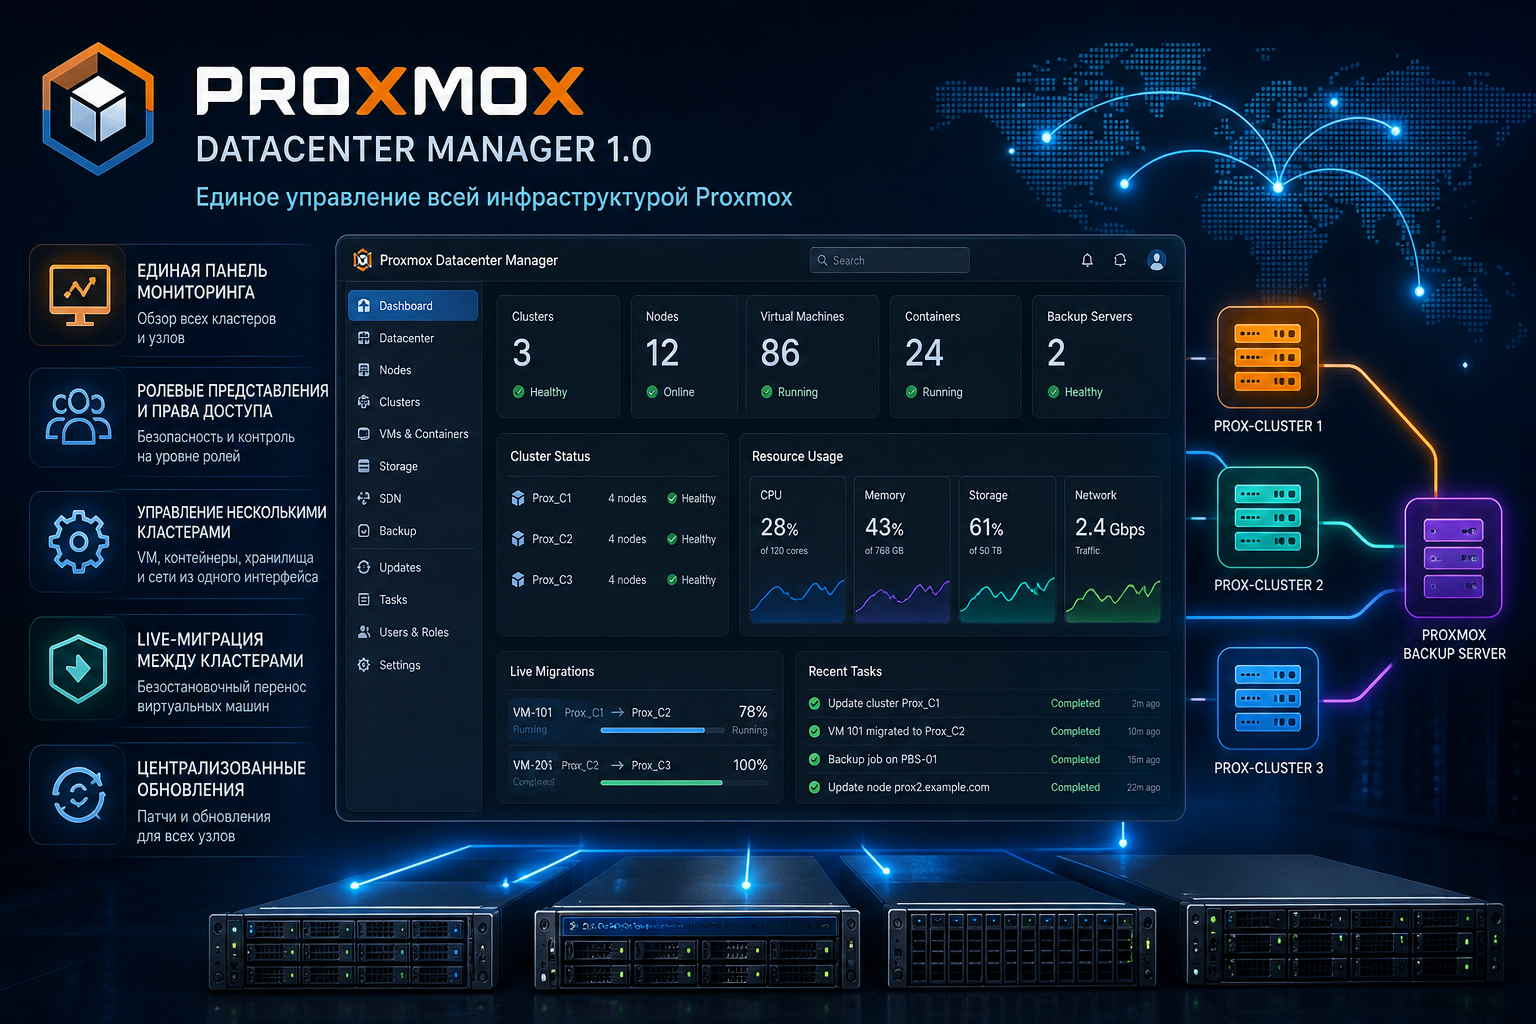Click the bell icon next to the user avatar
This screenshot has height=1024, width=1536.
1120,260
